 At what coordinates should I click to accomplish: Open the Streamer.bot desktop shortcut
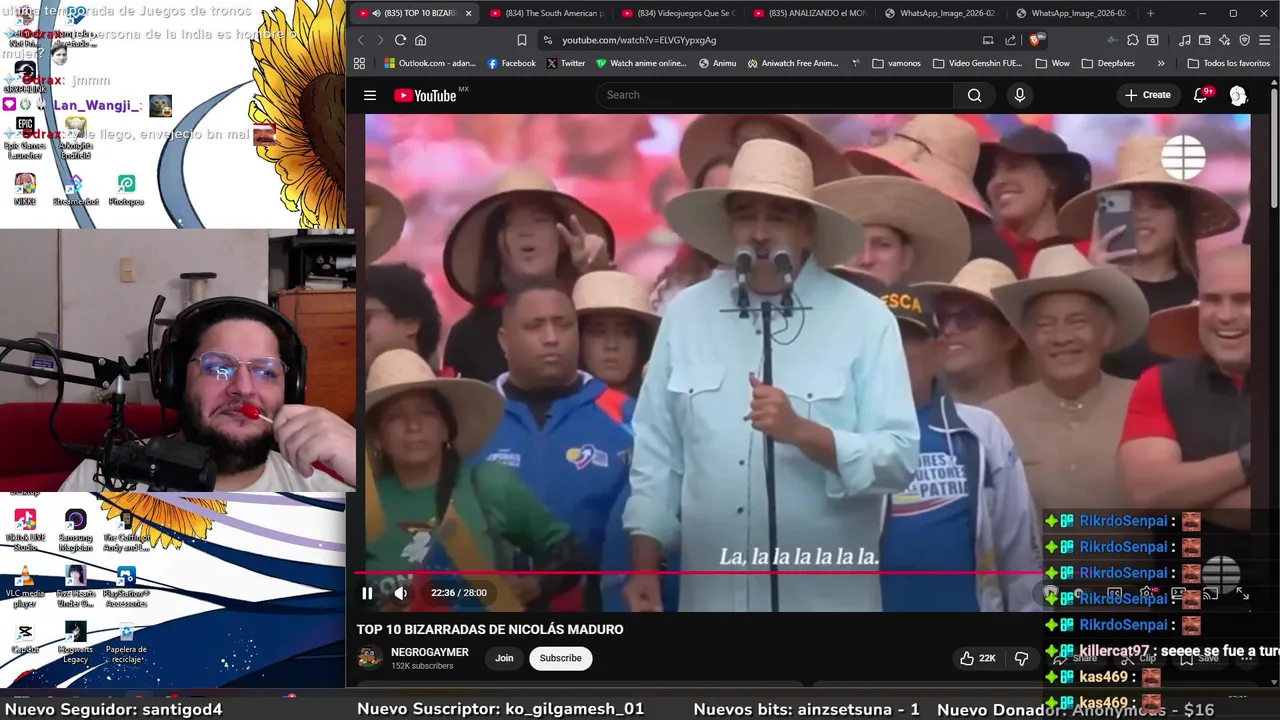[75, 189]
